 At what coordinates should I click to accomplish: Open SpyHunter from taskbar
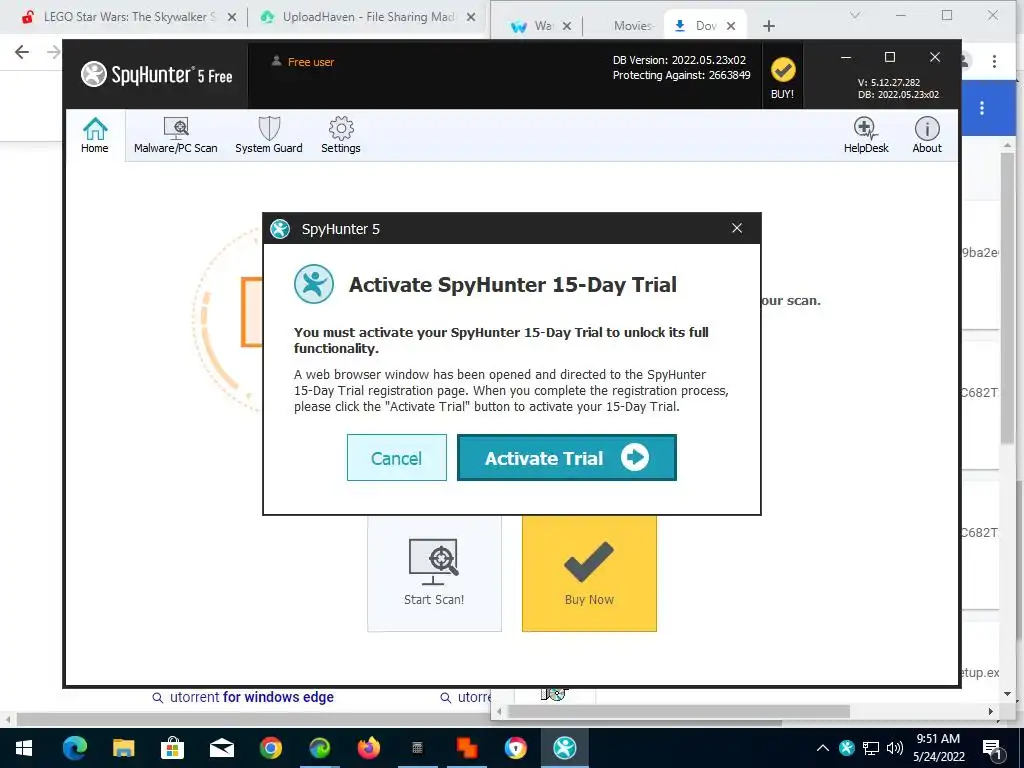pyautogui.click(x=565, y=748)
